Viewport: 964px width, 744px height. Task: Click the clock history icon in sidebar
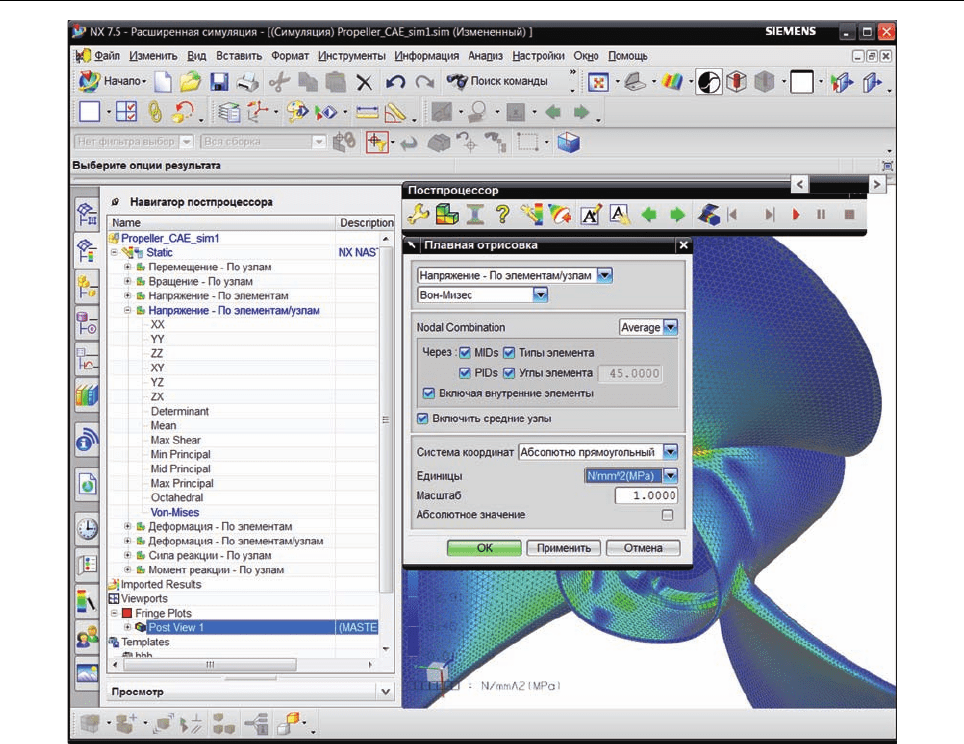click(x=87, y=529)
